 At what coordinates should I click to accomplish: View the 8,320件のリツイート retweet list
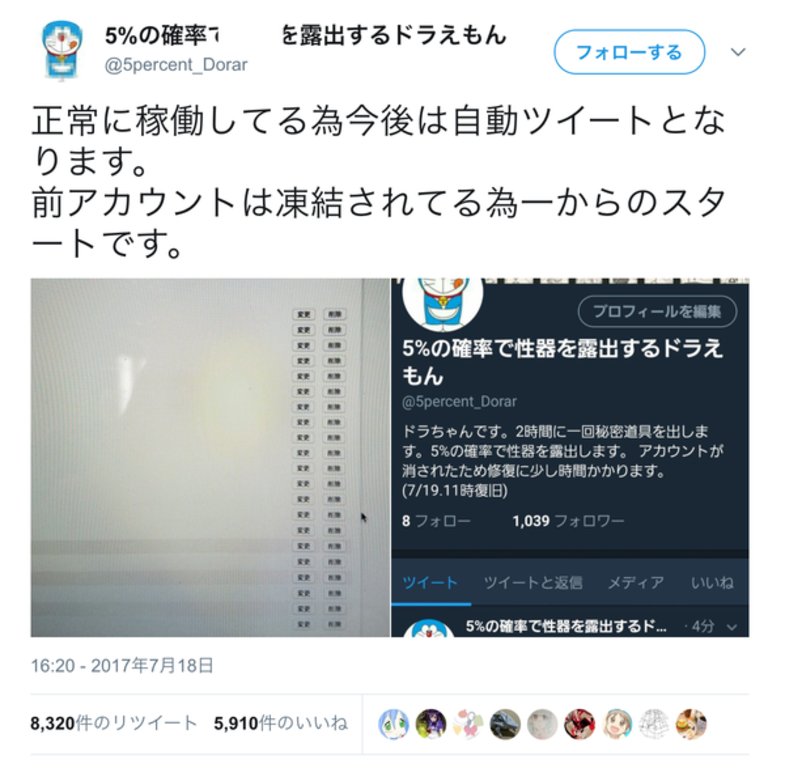[114, 723]
